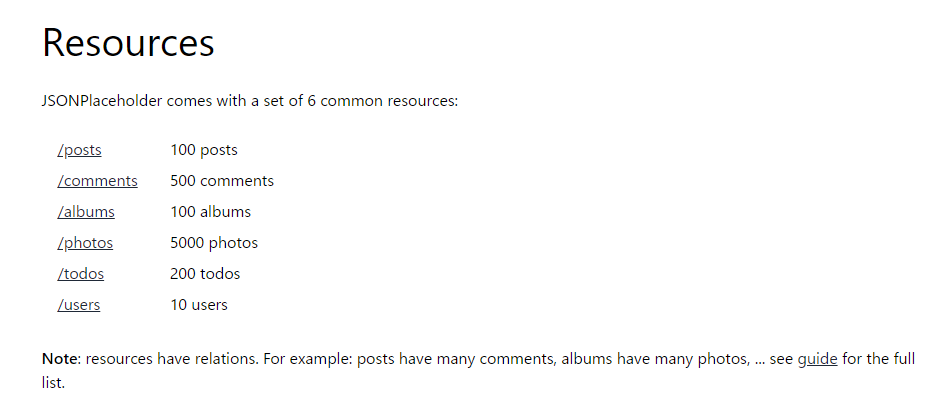Viewport: 939px width, 418px height.
Task: Click the '500 comments' count text
Action: click(222, 182)
